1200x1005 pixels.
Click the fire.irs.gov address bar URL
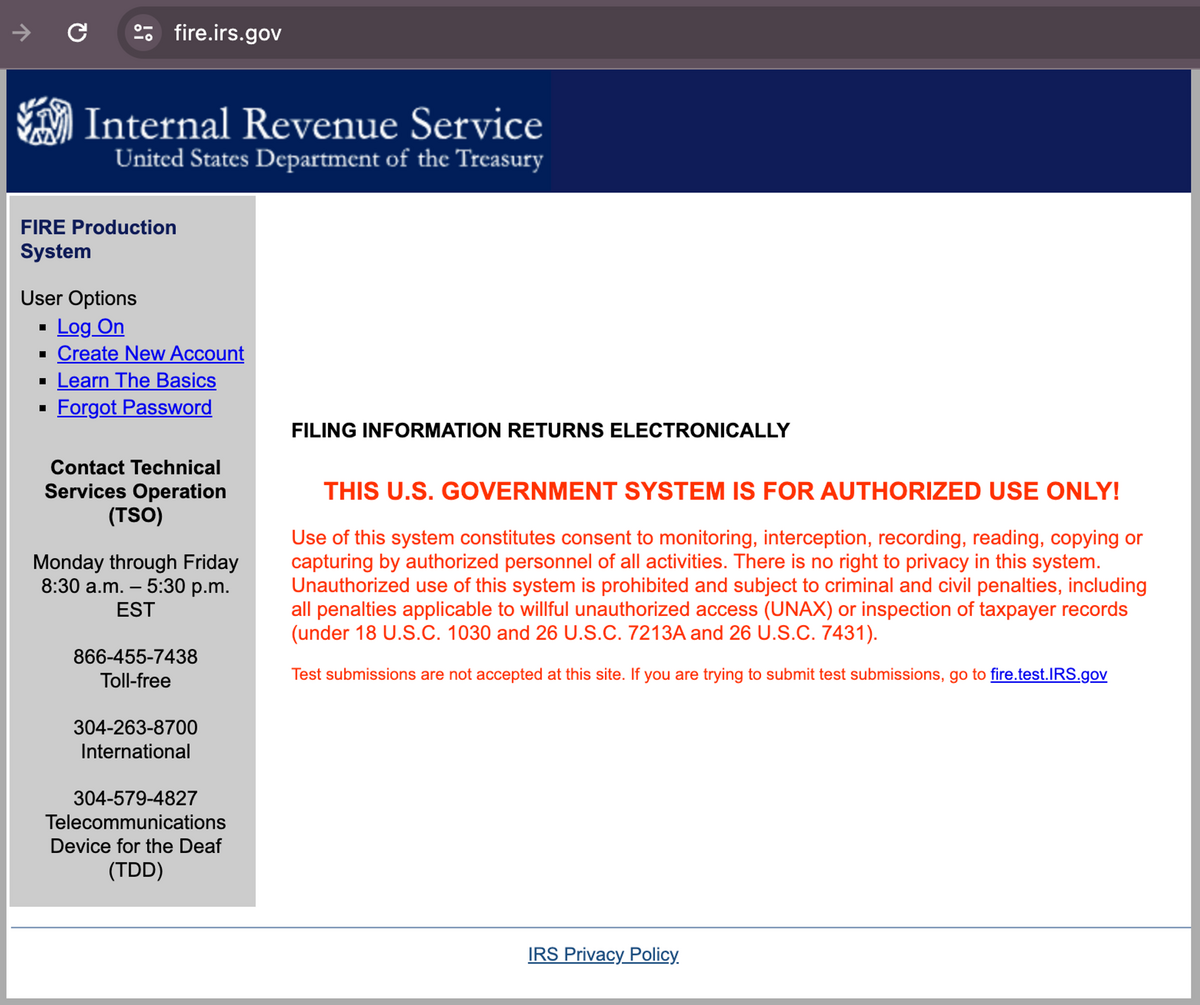click(x=228, y=33)
